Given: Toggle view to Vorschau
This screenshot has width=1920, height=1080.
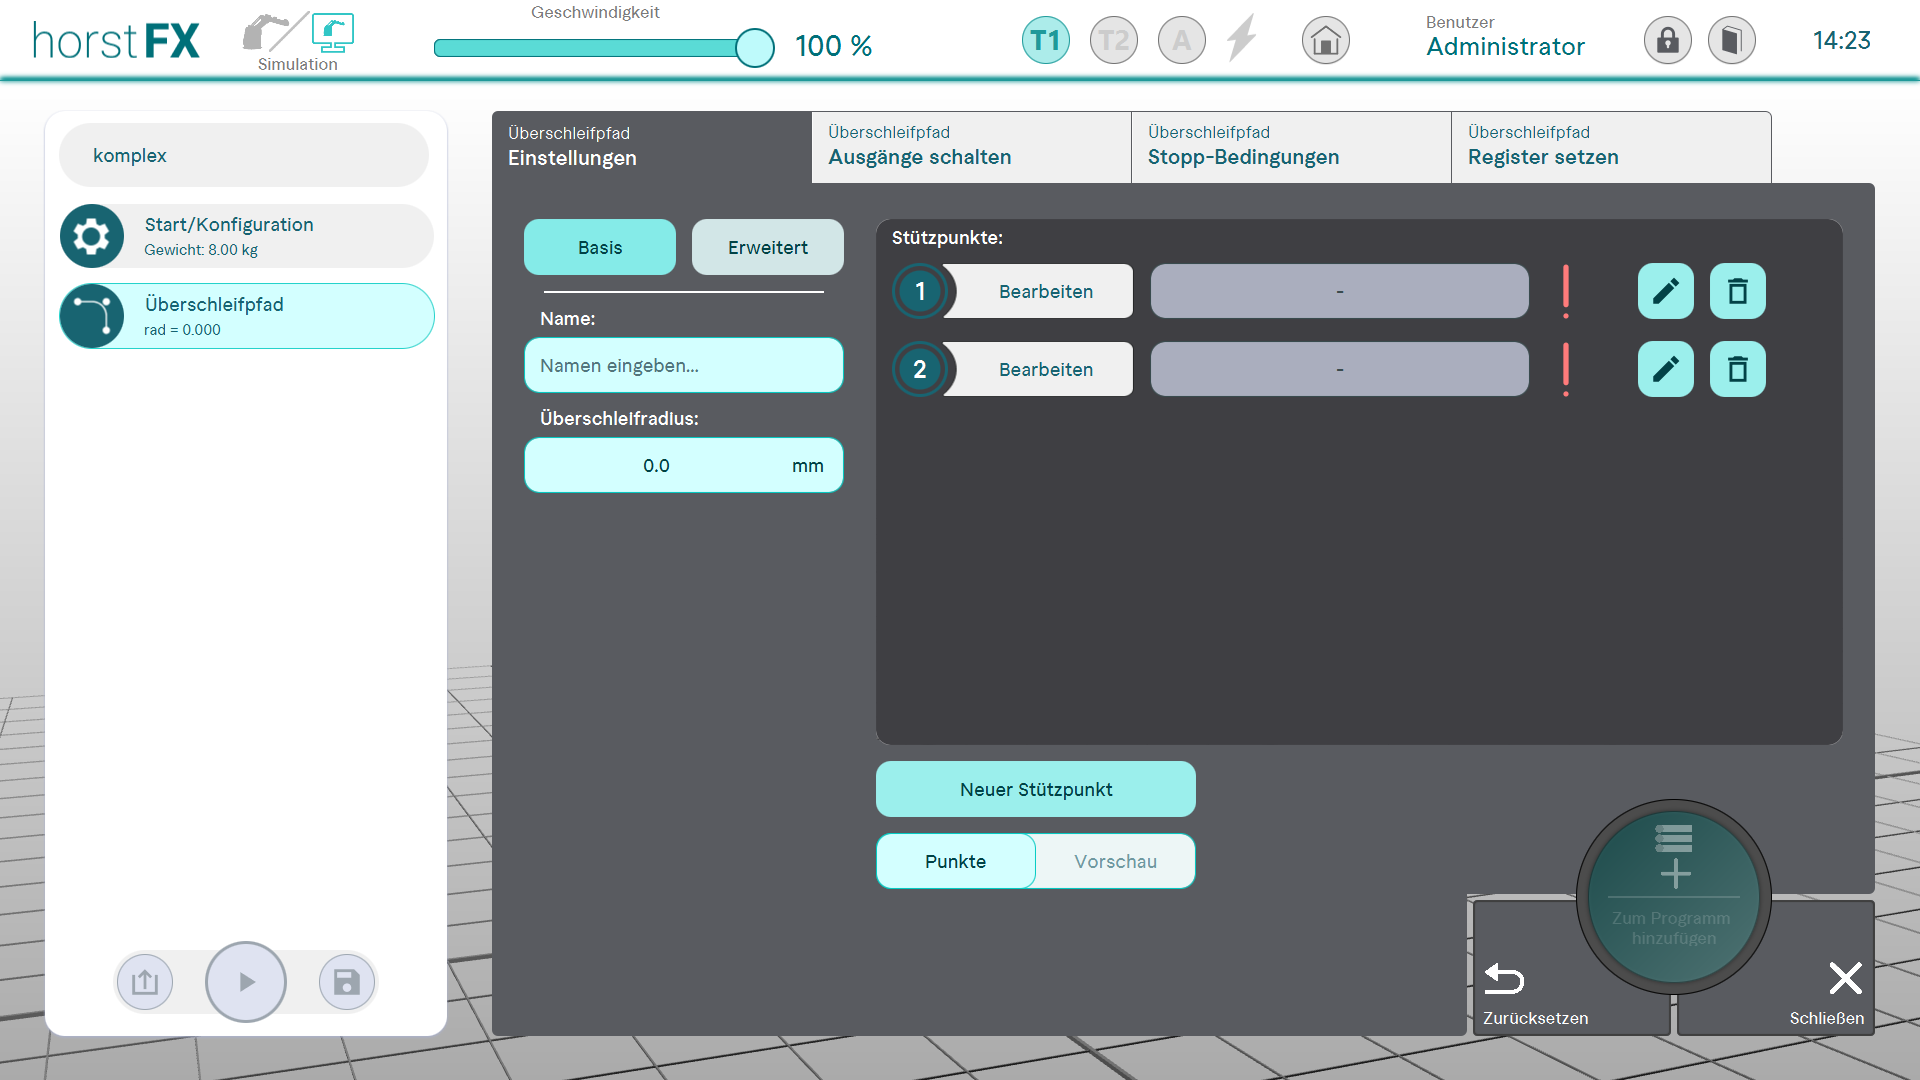Looking at the screenshot, I should pos(1115,861).
